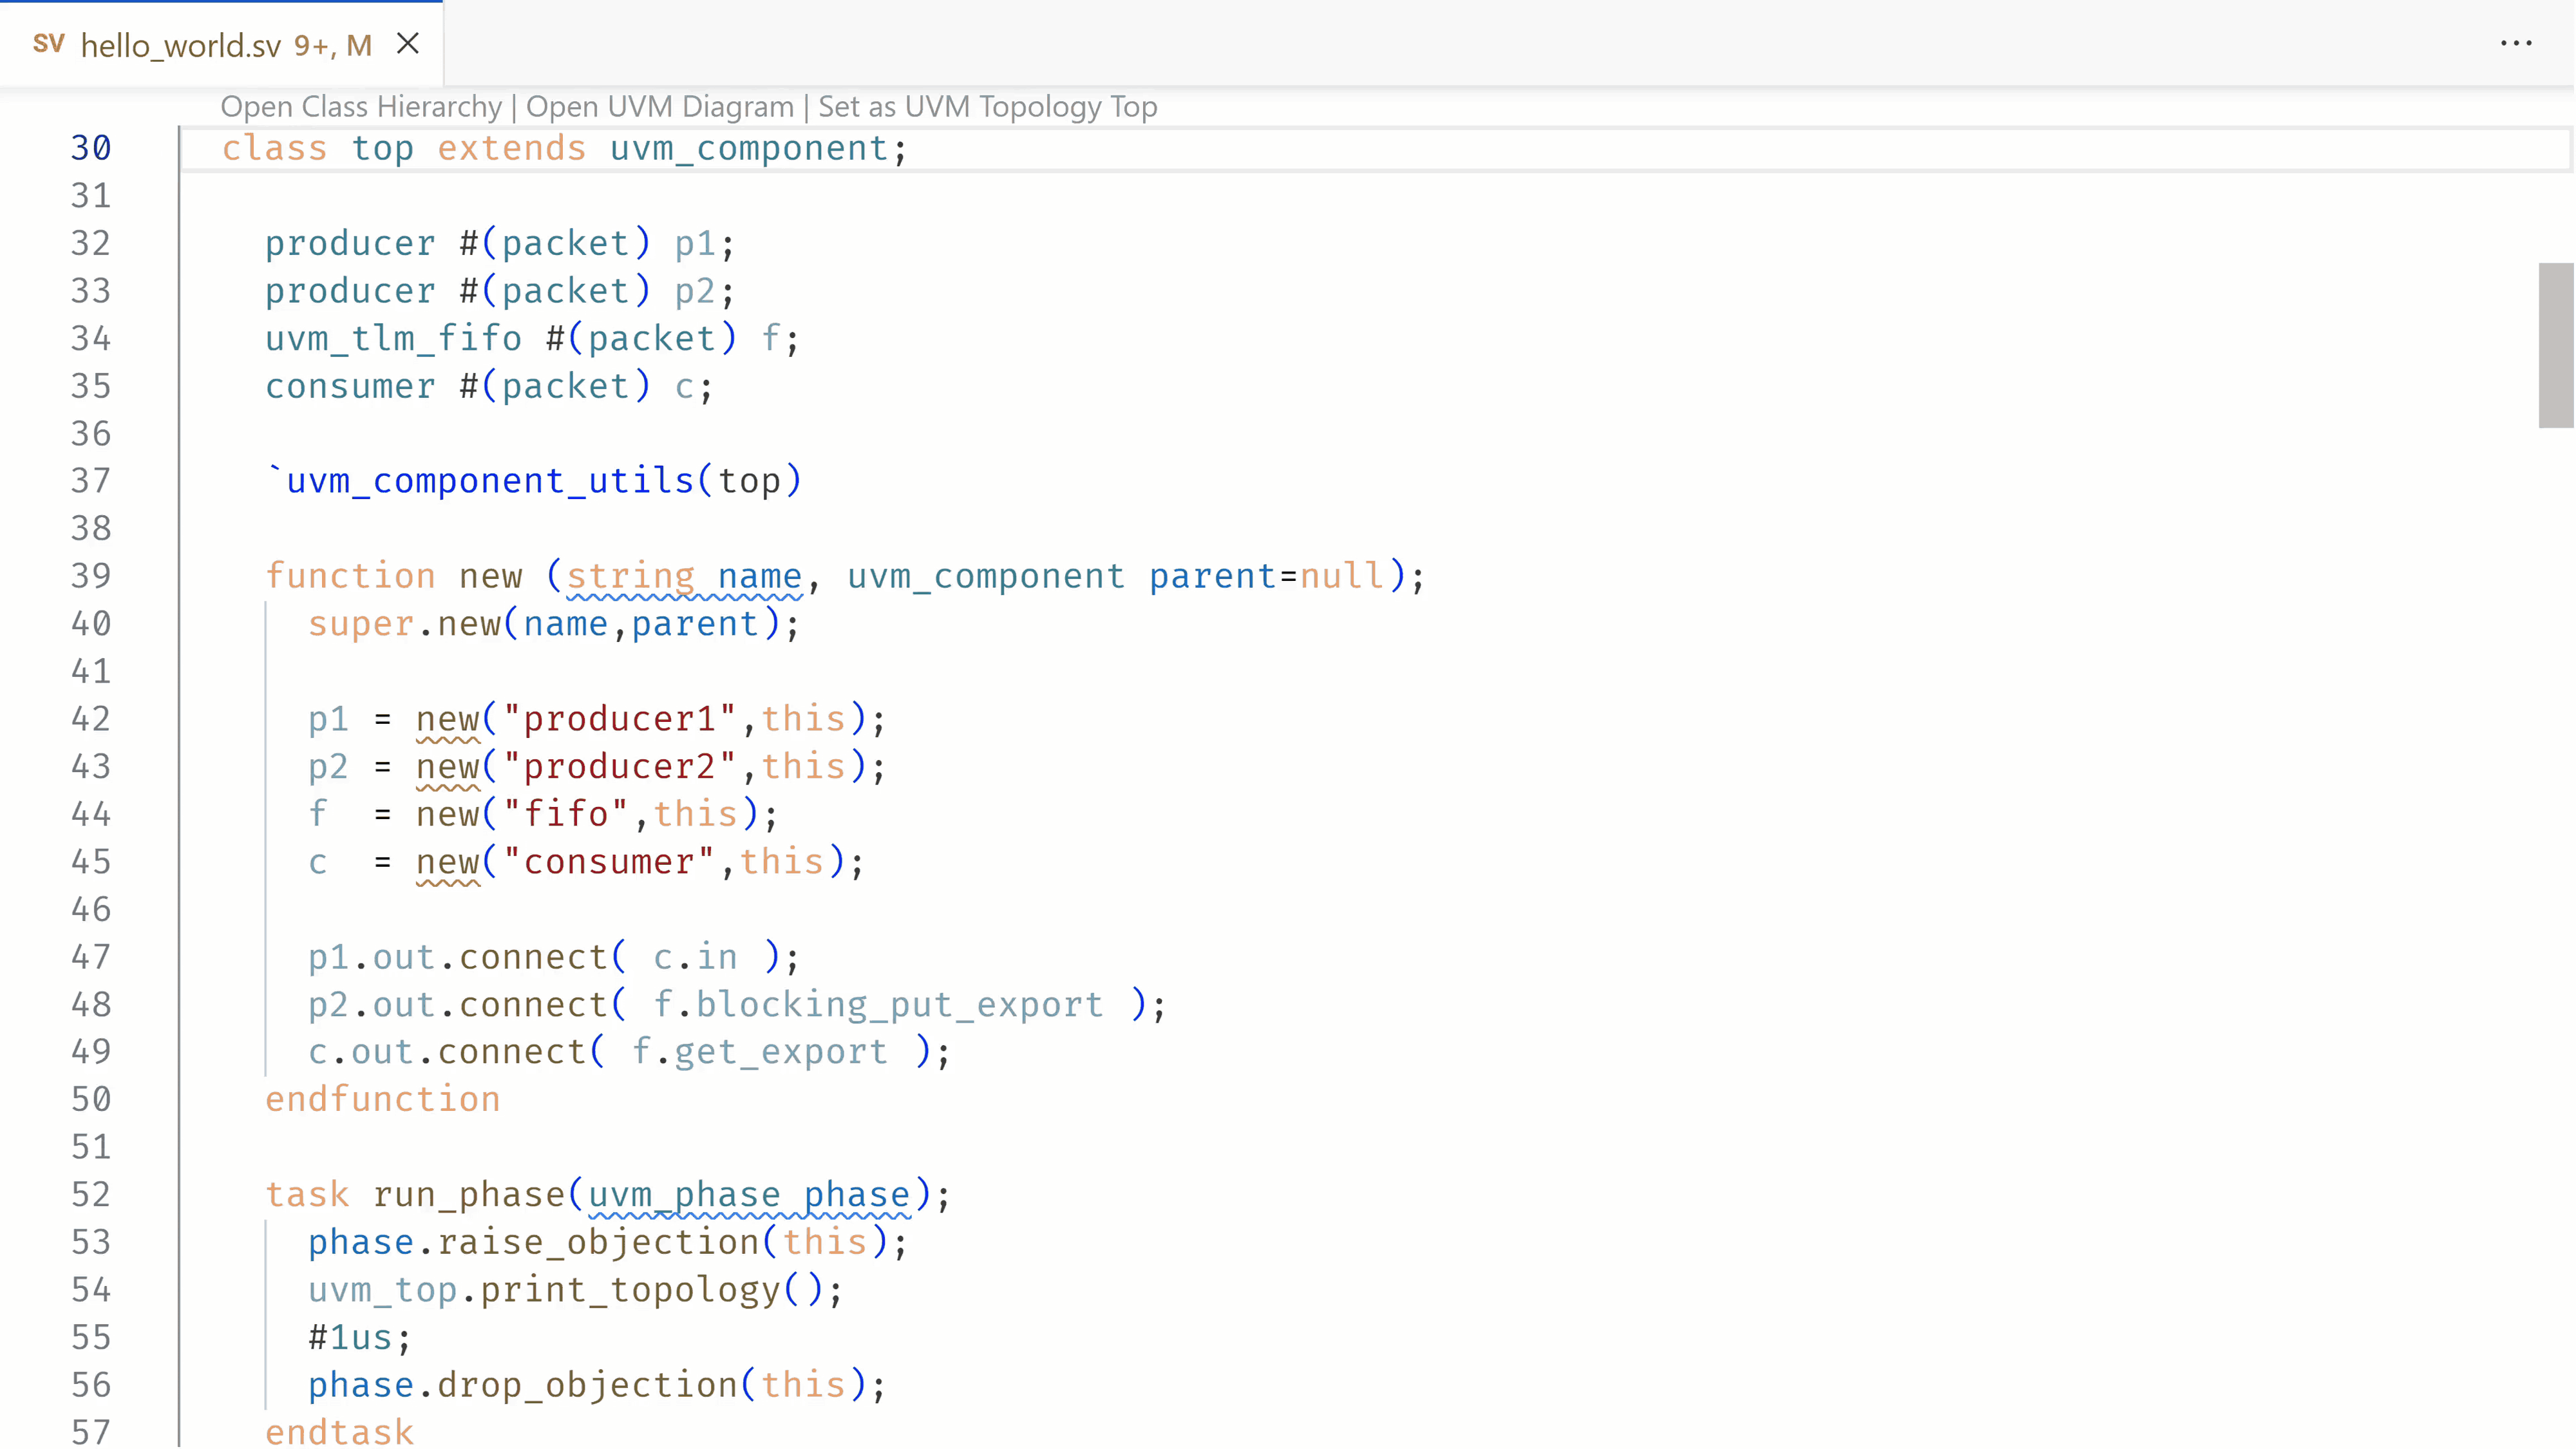Click the "producer2" string literal
The height and width of the screenshot is (1449, 2576).
pos(619,767)
